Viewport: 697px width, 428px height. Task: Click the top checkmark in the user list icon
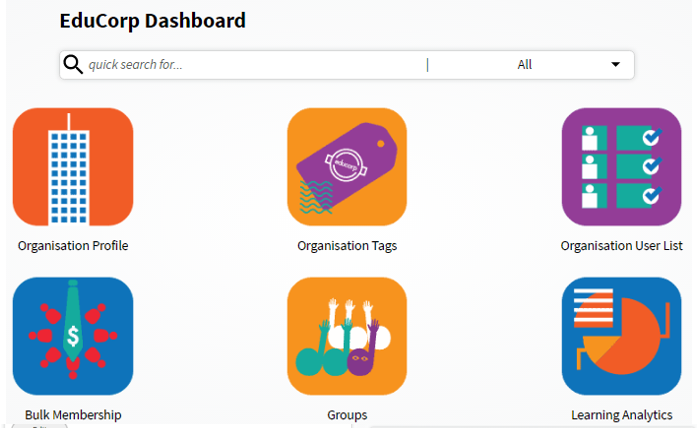(x=652, y=137)
